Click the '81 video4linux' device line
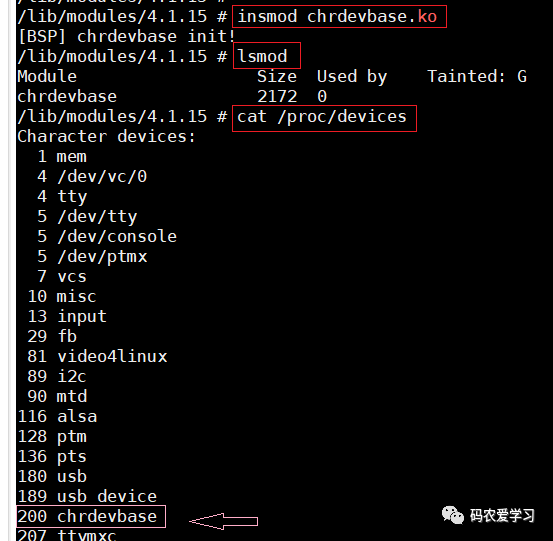The width and height of the screenshot is (553, 541). [x=97, y=356]
